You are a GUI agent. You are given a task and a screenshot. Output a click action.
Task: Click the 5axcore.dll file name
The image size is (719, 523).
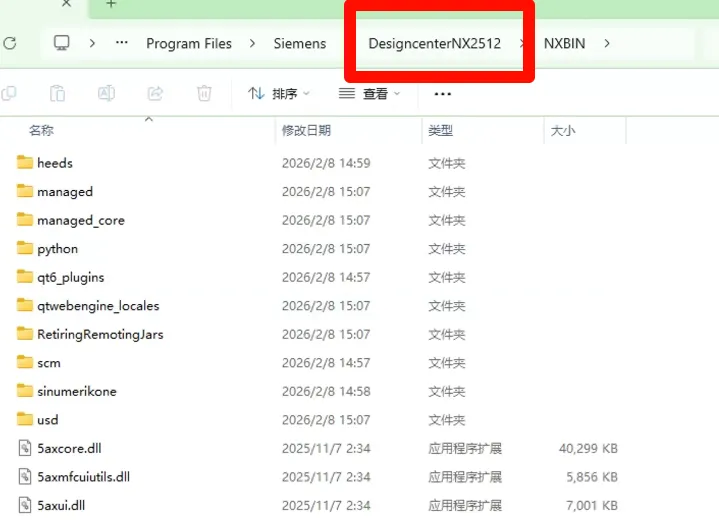[70, 448]
